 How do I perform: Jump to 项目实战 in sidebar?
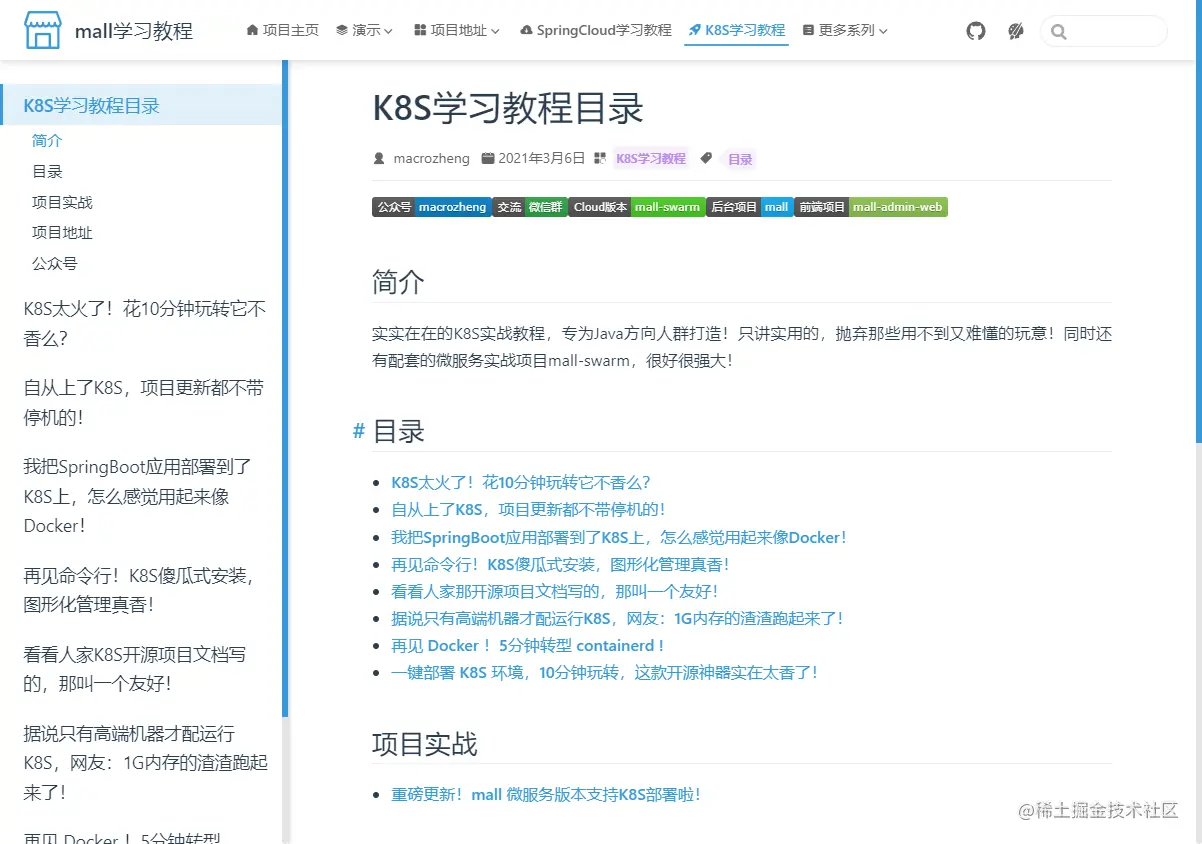pyautogui.click(x=62, y=202)
